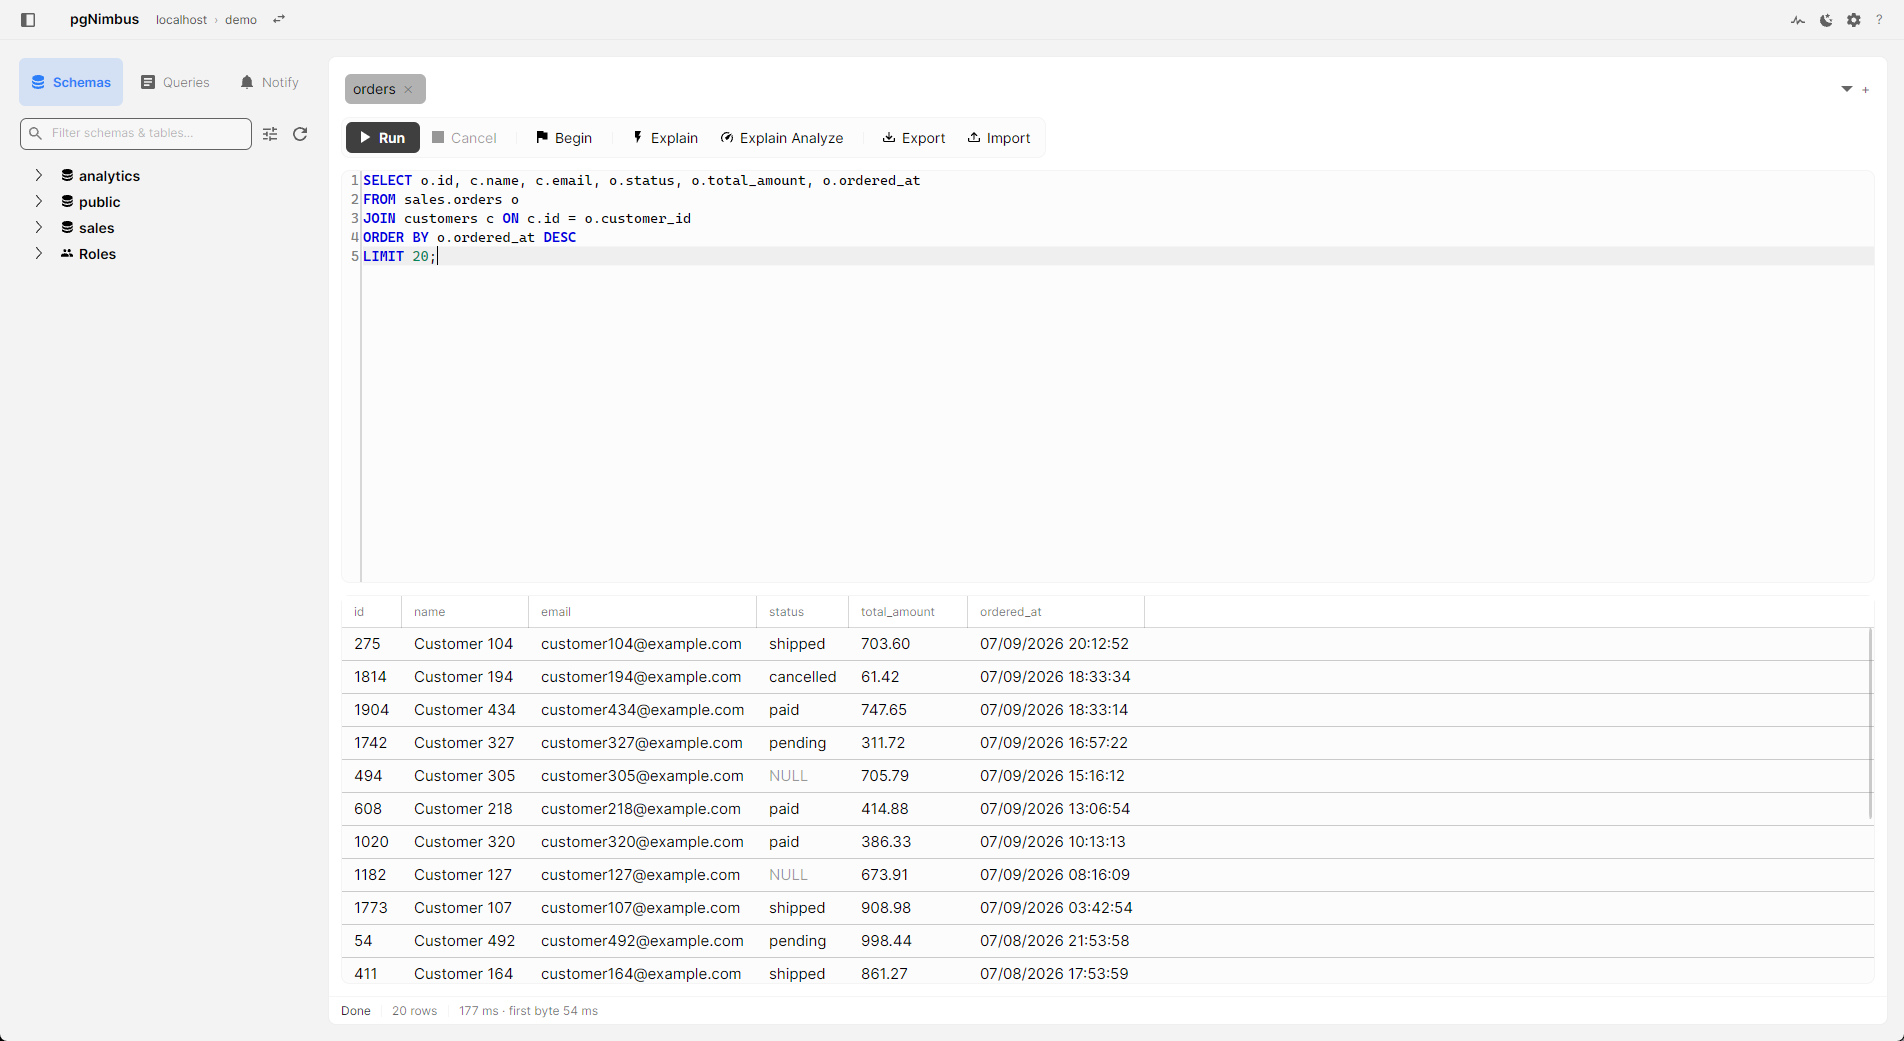Toggle the sidebar panel icon
This screenshot has width=1904, height=1041.
pyautogui.click(x=28, y=20)
